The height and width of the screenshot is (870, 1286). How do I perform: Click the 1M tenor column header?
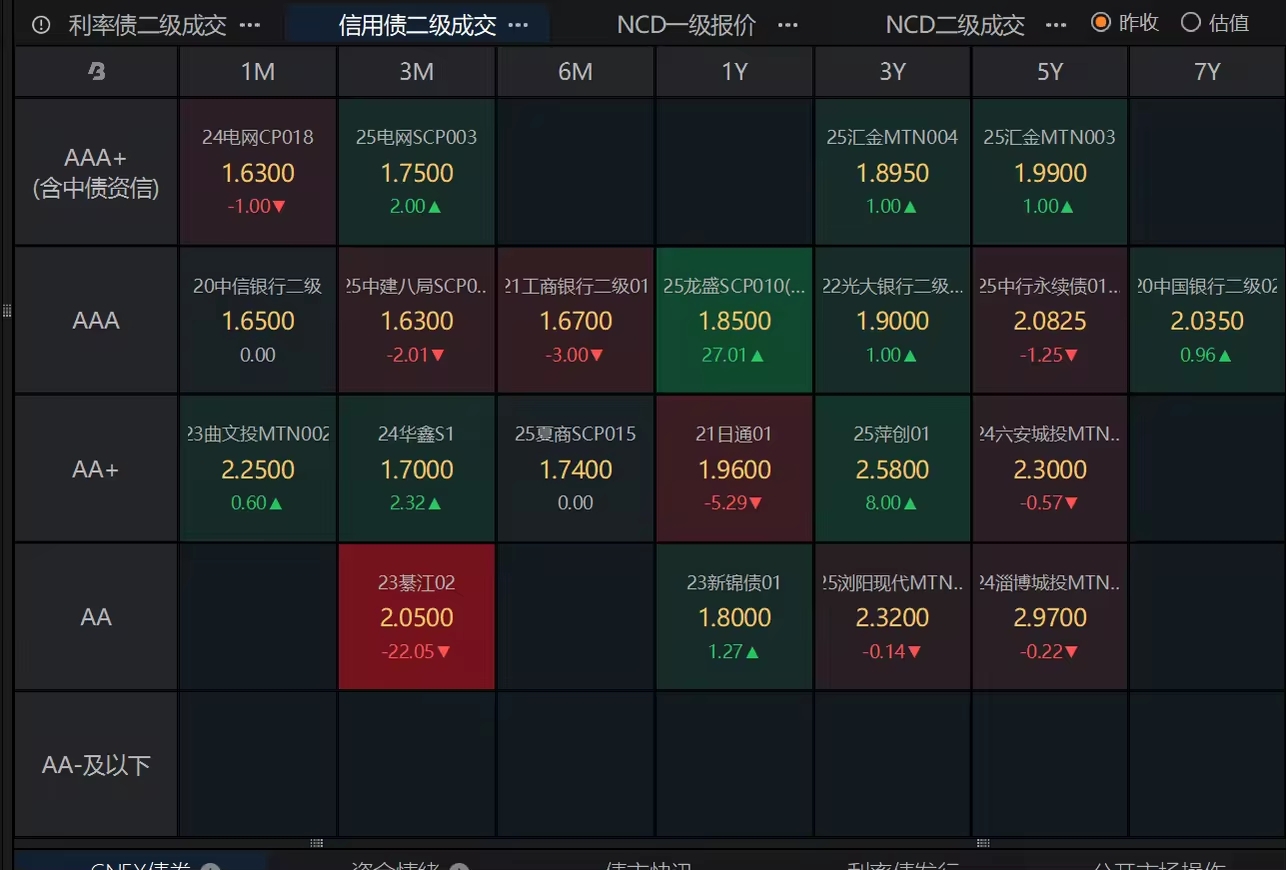click(258, 71)
